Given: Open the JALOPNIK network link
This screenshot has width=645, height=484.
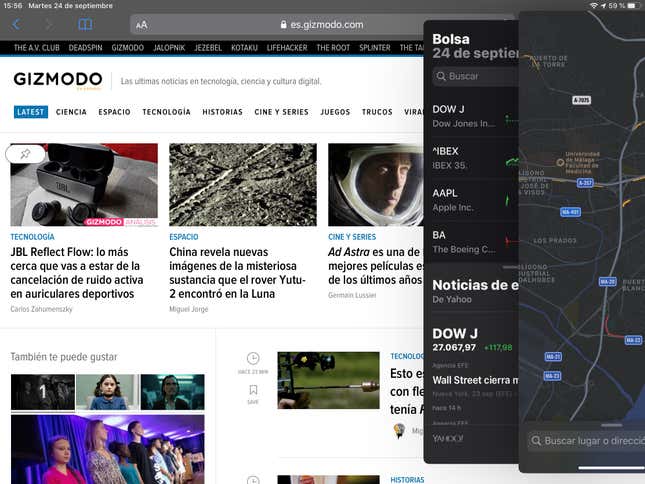Looking at the screenshot, I should pyautogui.click(x=169, y=48).
